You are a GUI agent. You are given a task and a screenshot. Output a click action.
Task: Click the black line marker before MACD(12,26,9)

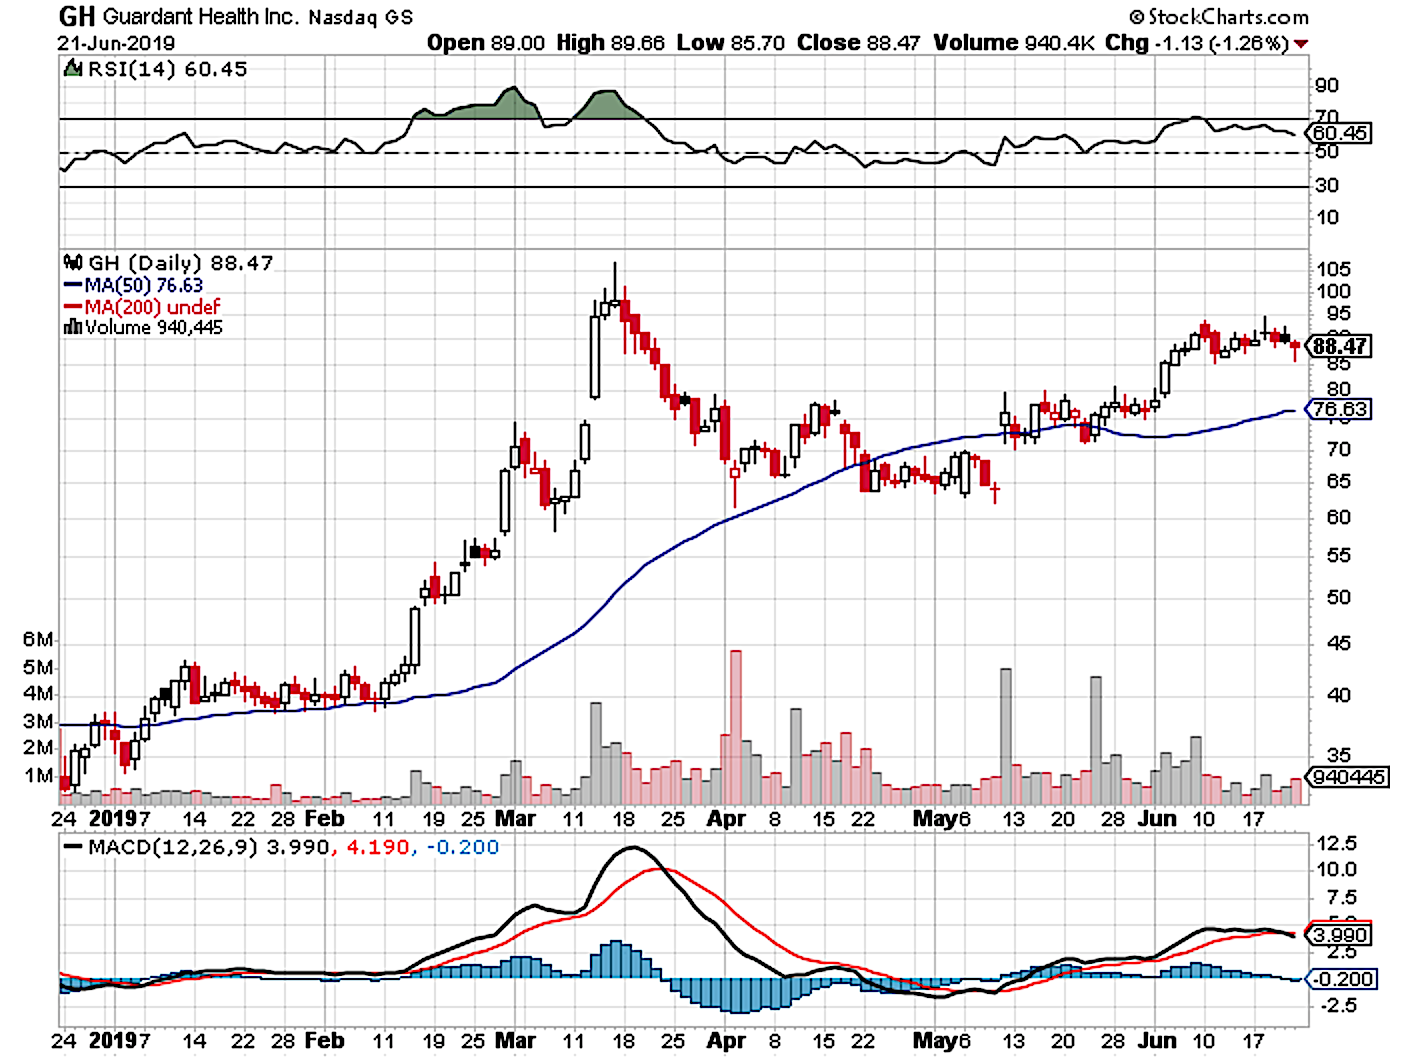pyautogui.click(x=73, y=846)
